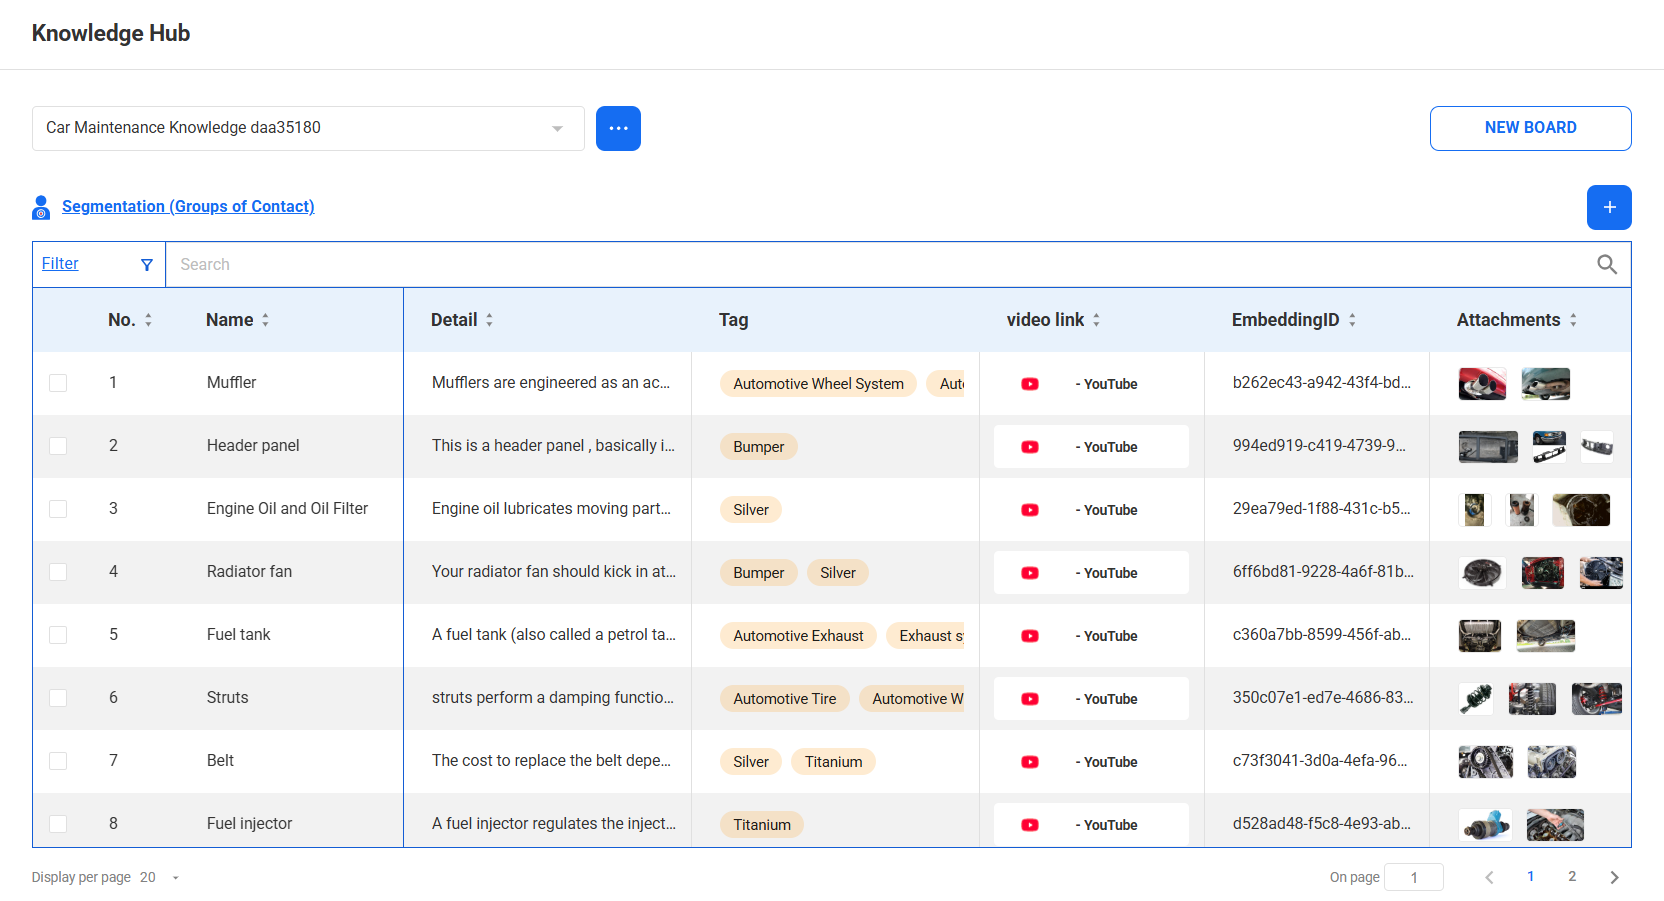Click the segmentation person icon

[x=41, y=207]
